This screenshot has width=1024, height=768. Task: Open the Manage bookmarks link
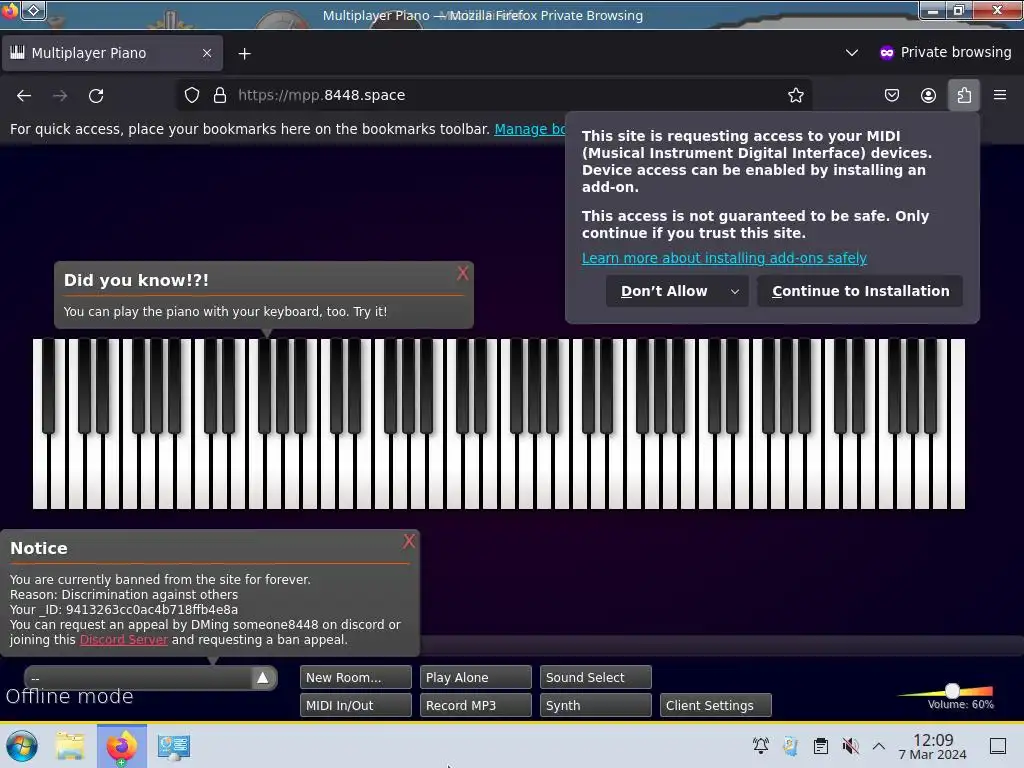(x=530, y=129)
